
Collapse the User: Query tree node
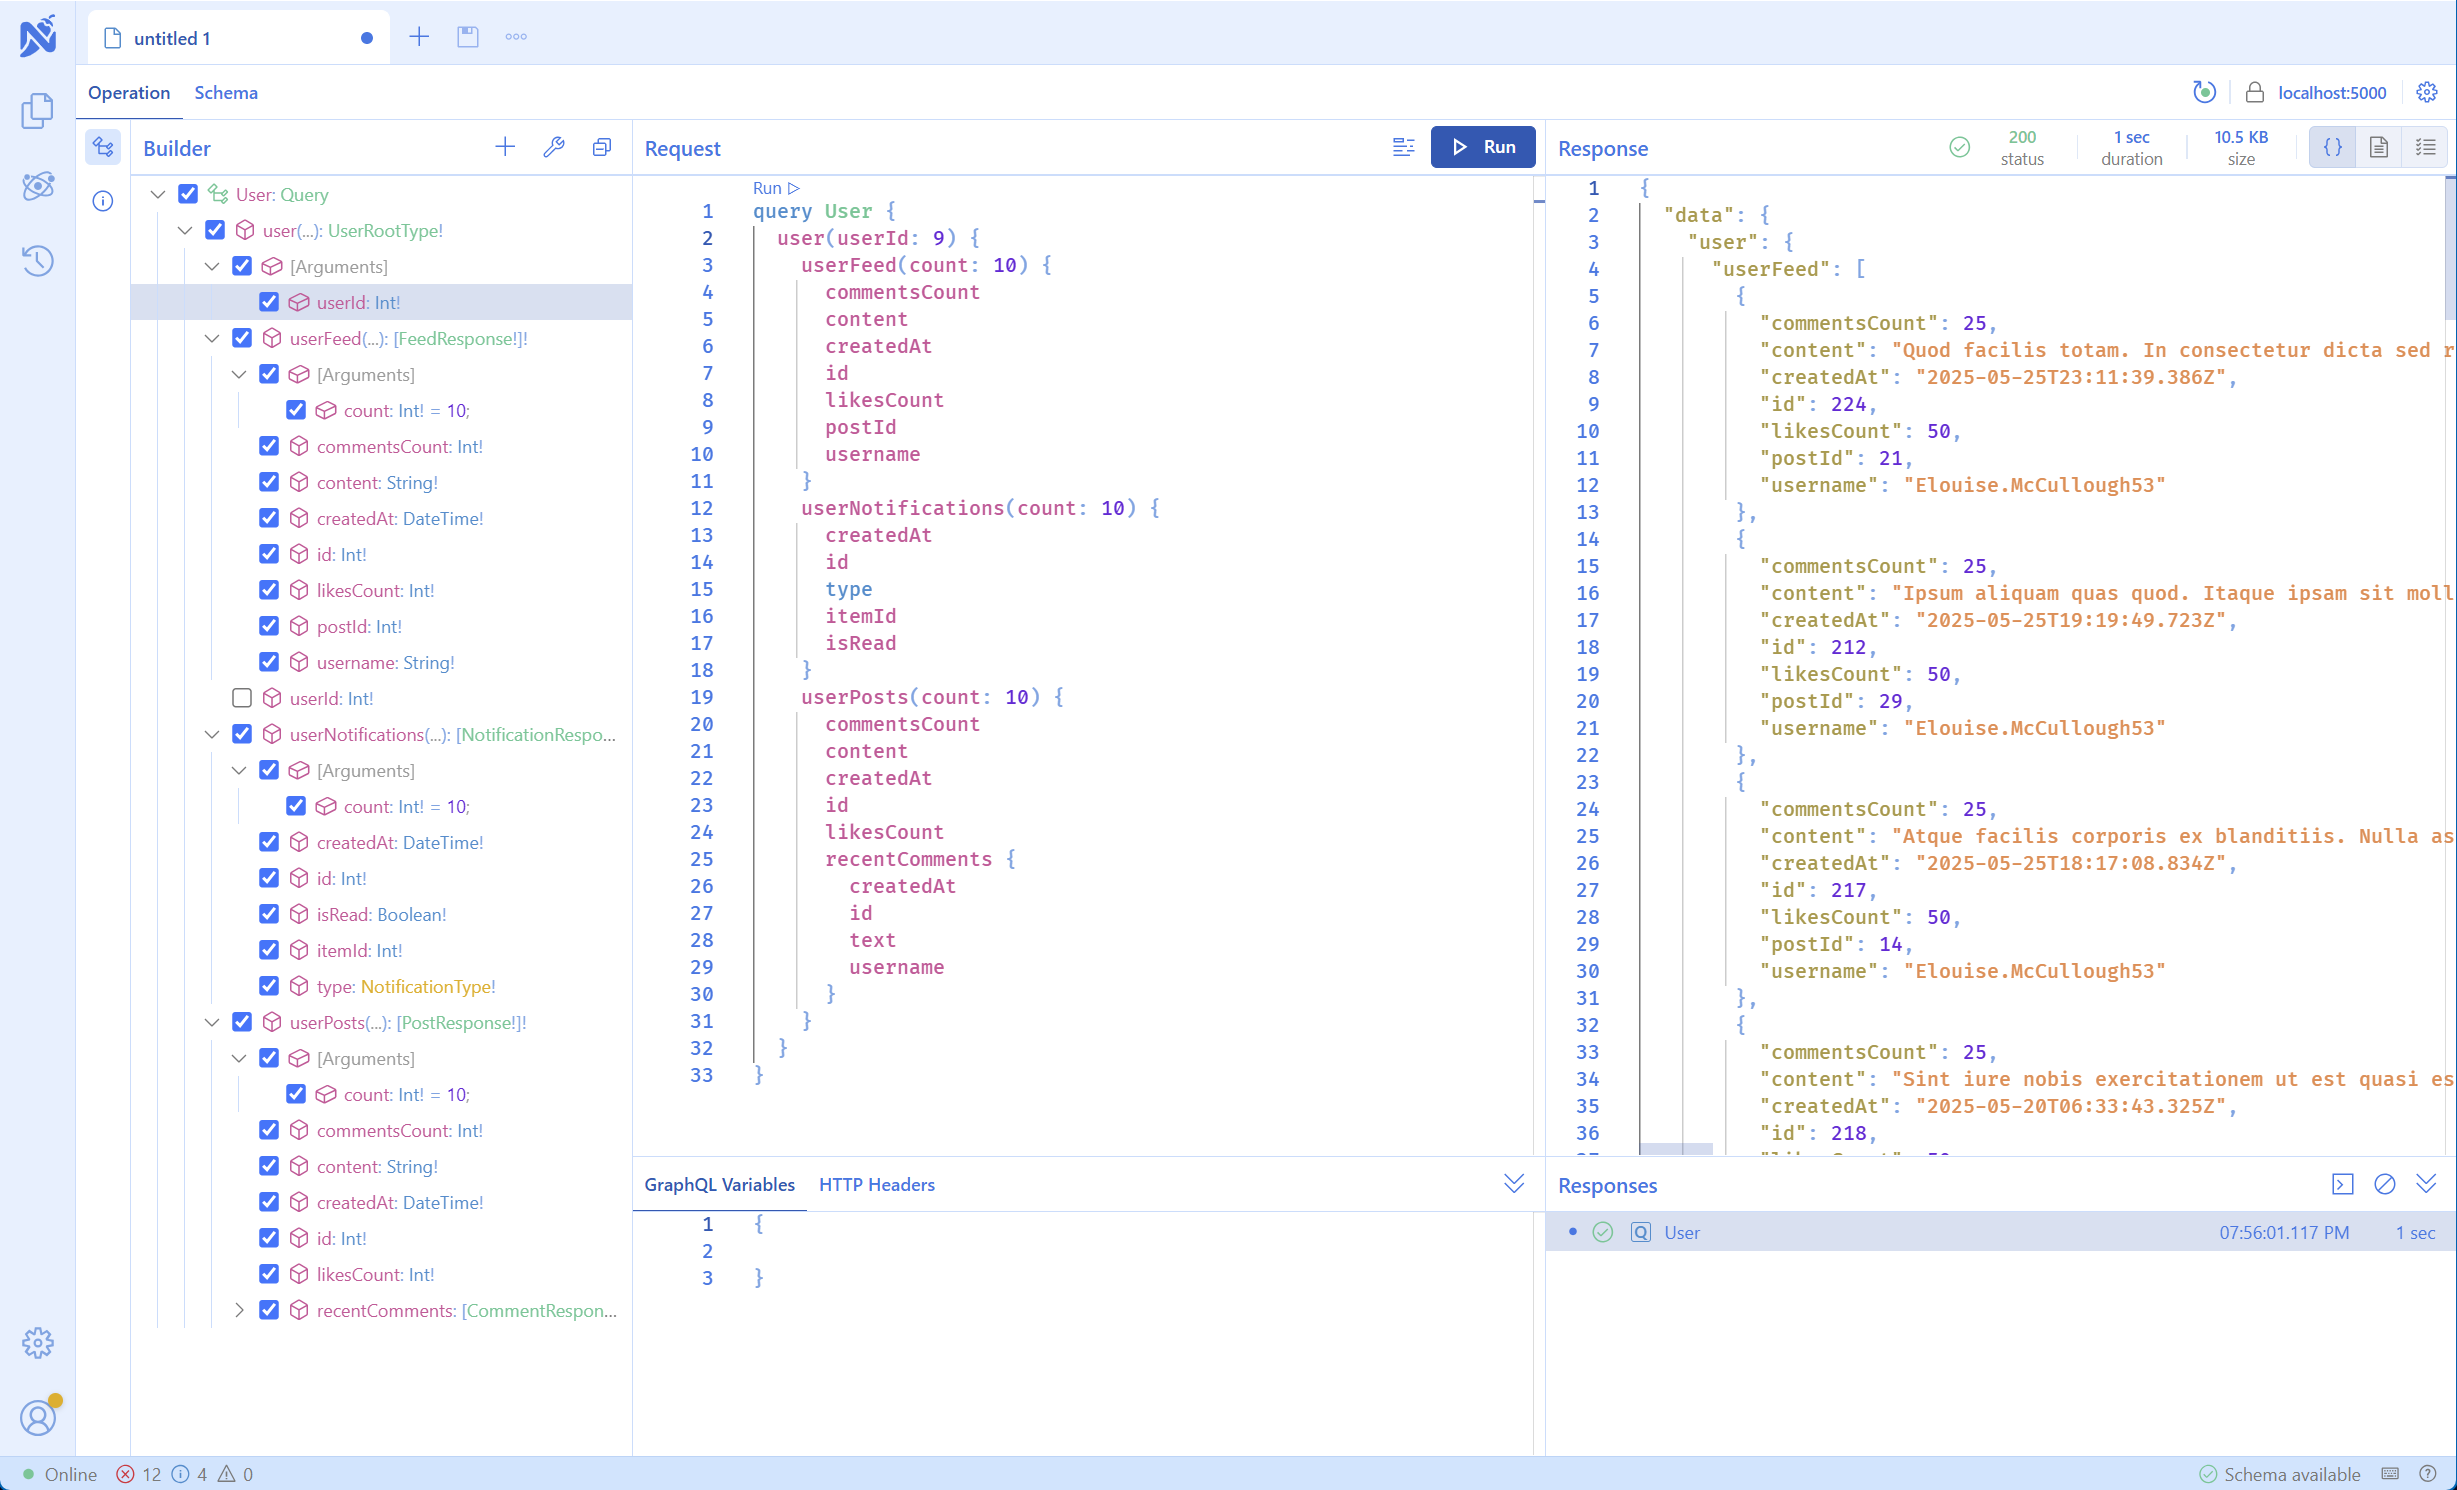pyautogui.click(x=158, y=194)
